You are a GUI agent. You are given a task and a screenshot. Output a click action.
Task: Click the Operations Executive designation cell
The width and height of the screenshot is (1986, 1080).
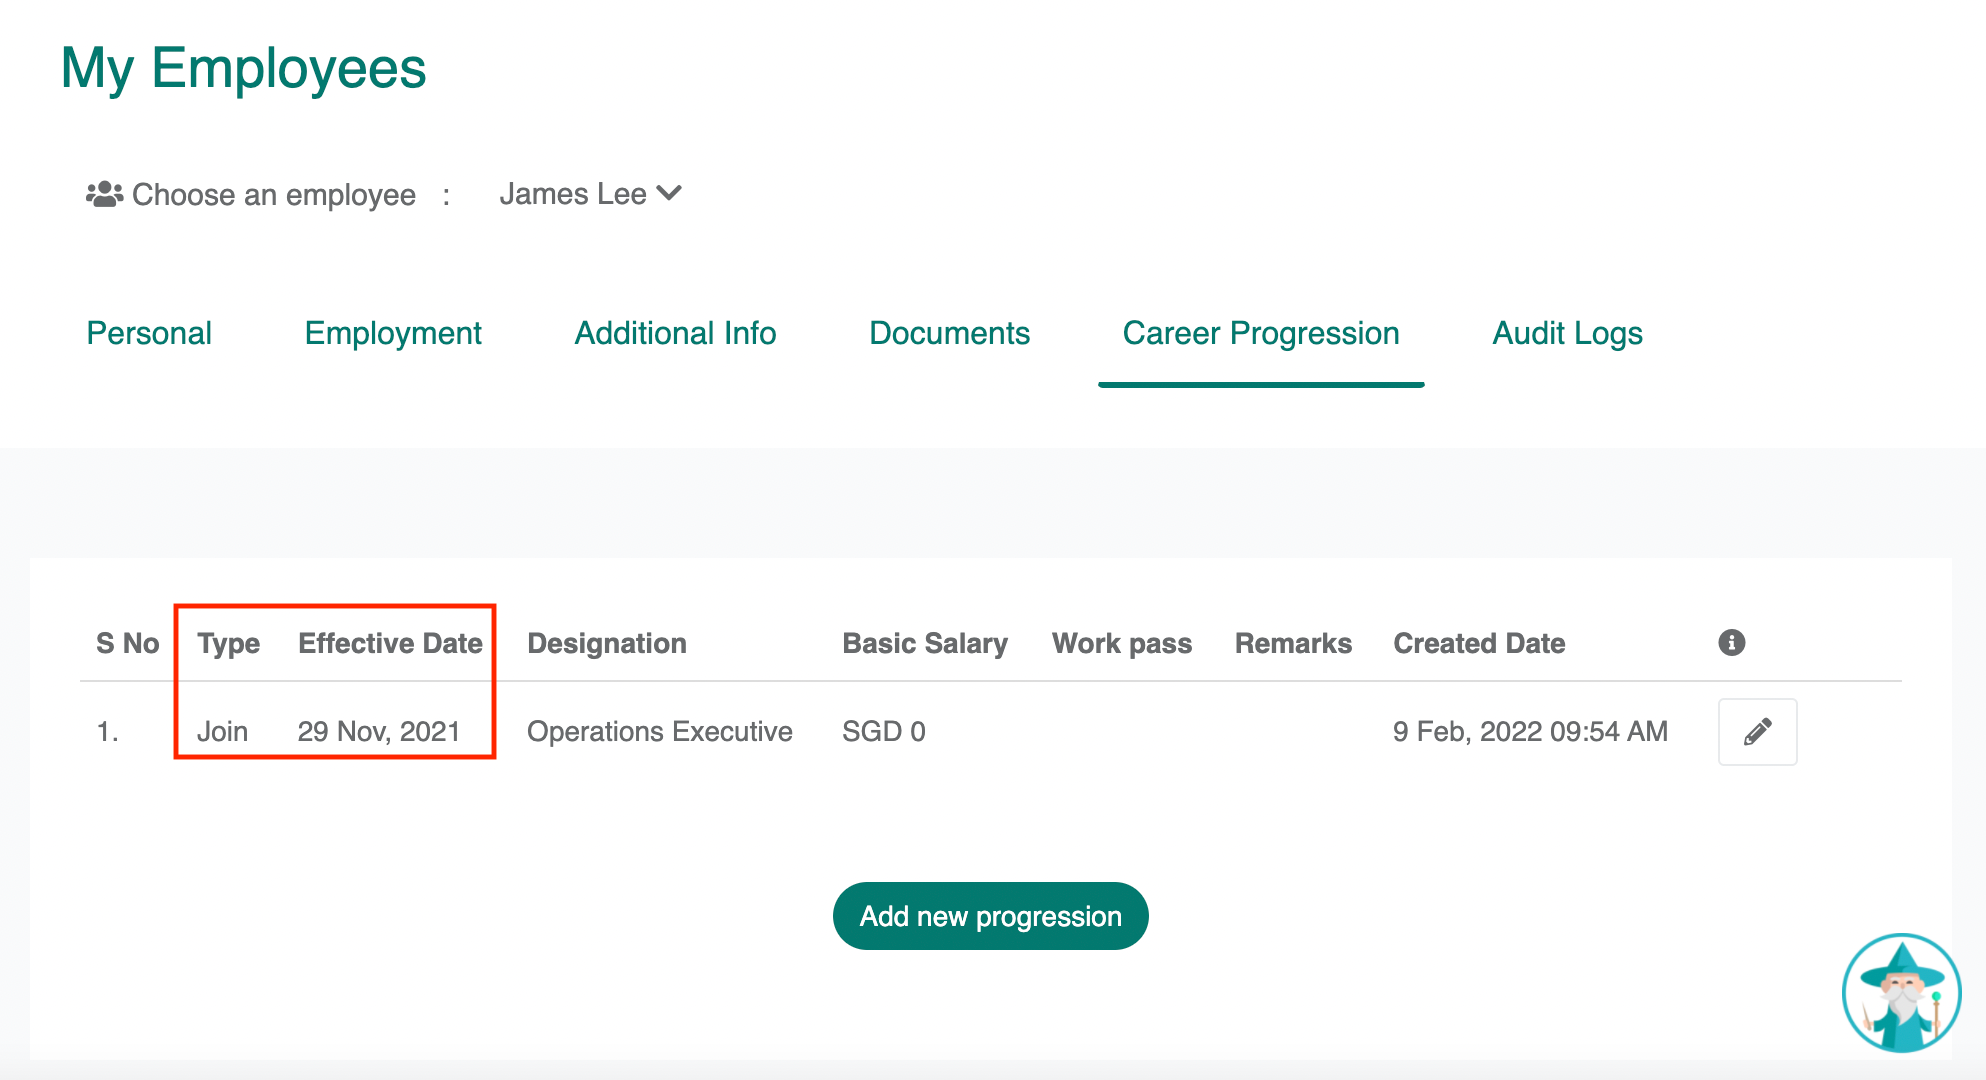[x=659, y=732]
